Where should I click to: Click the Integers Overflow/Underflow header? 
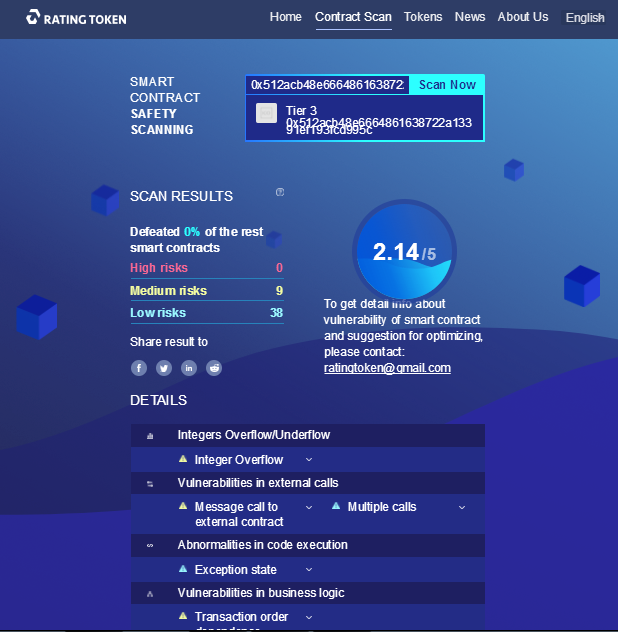coord(308,435)
